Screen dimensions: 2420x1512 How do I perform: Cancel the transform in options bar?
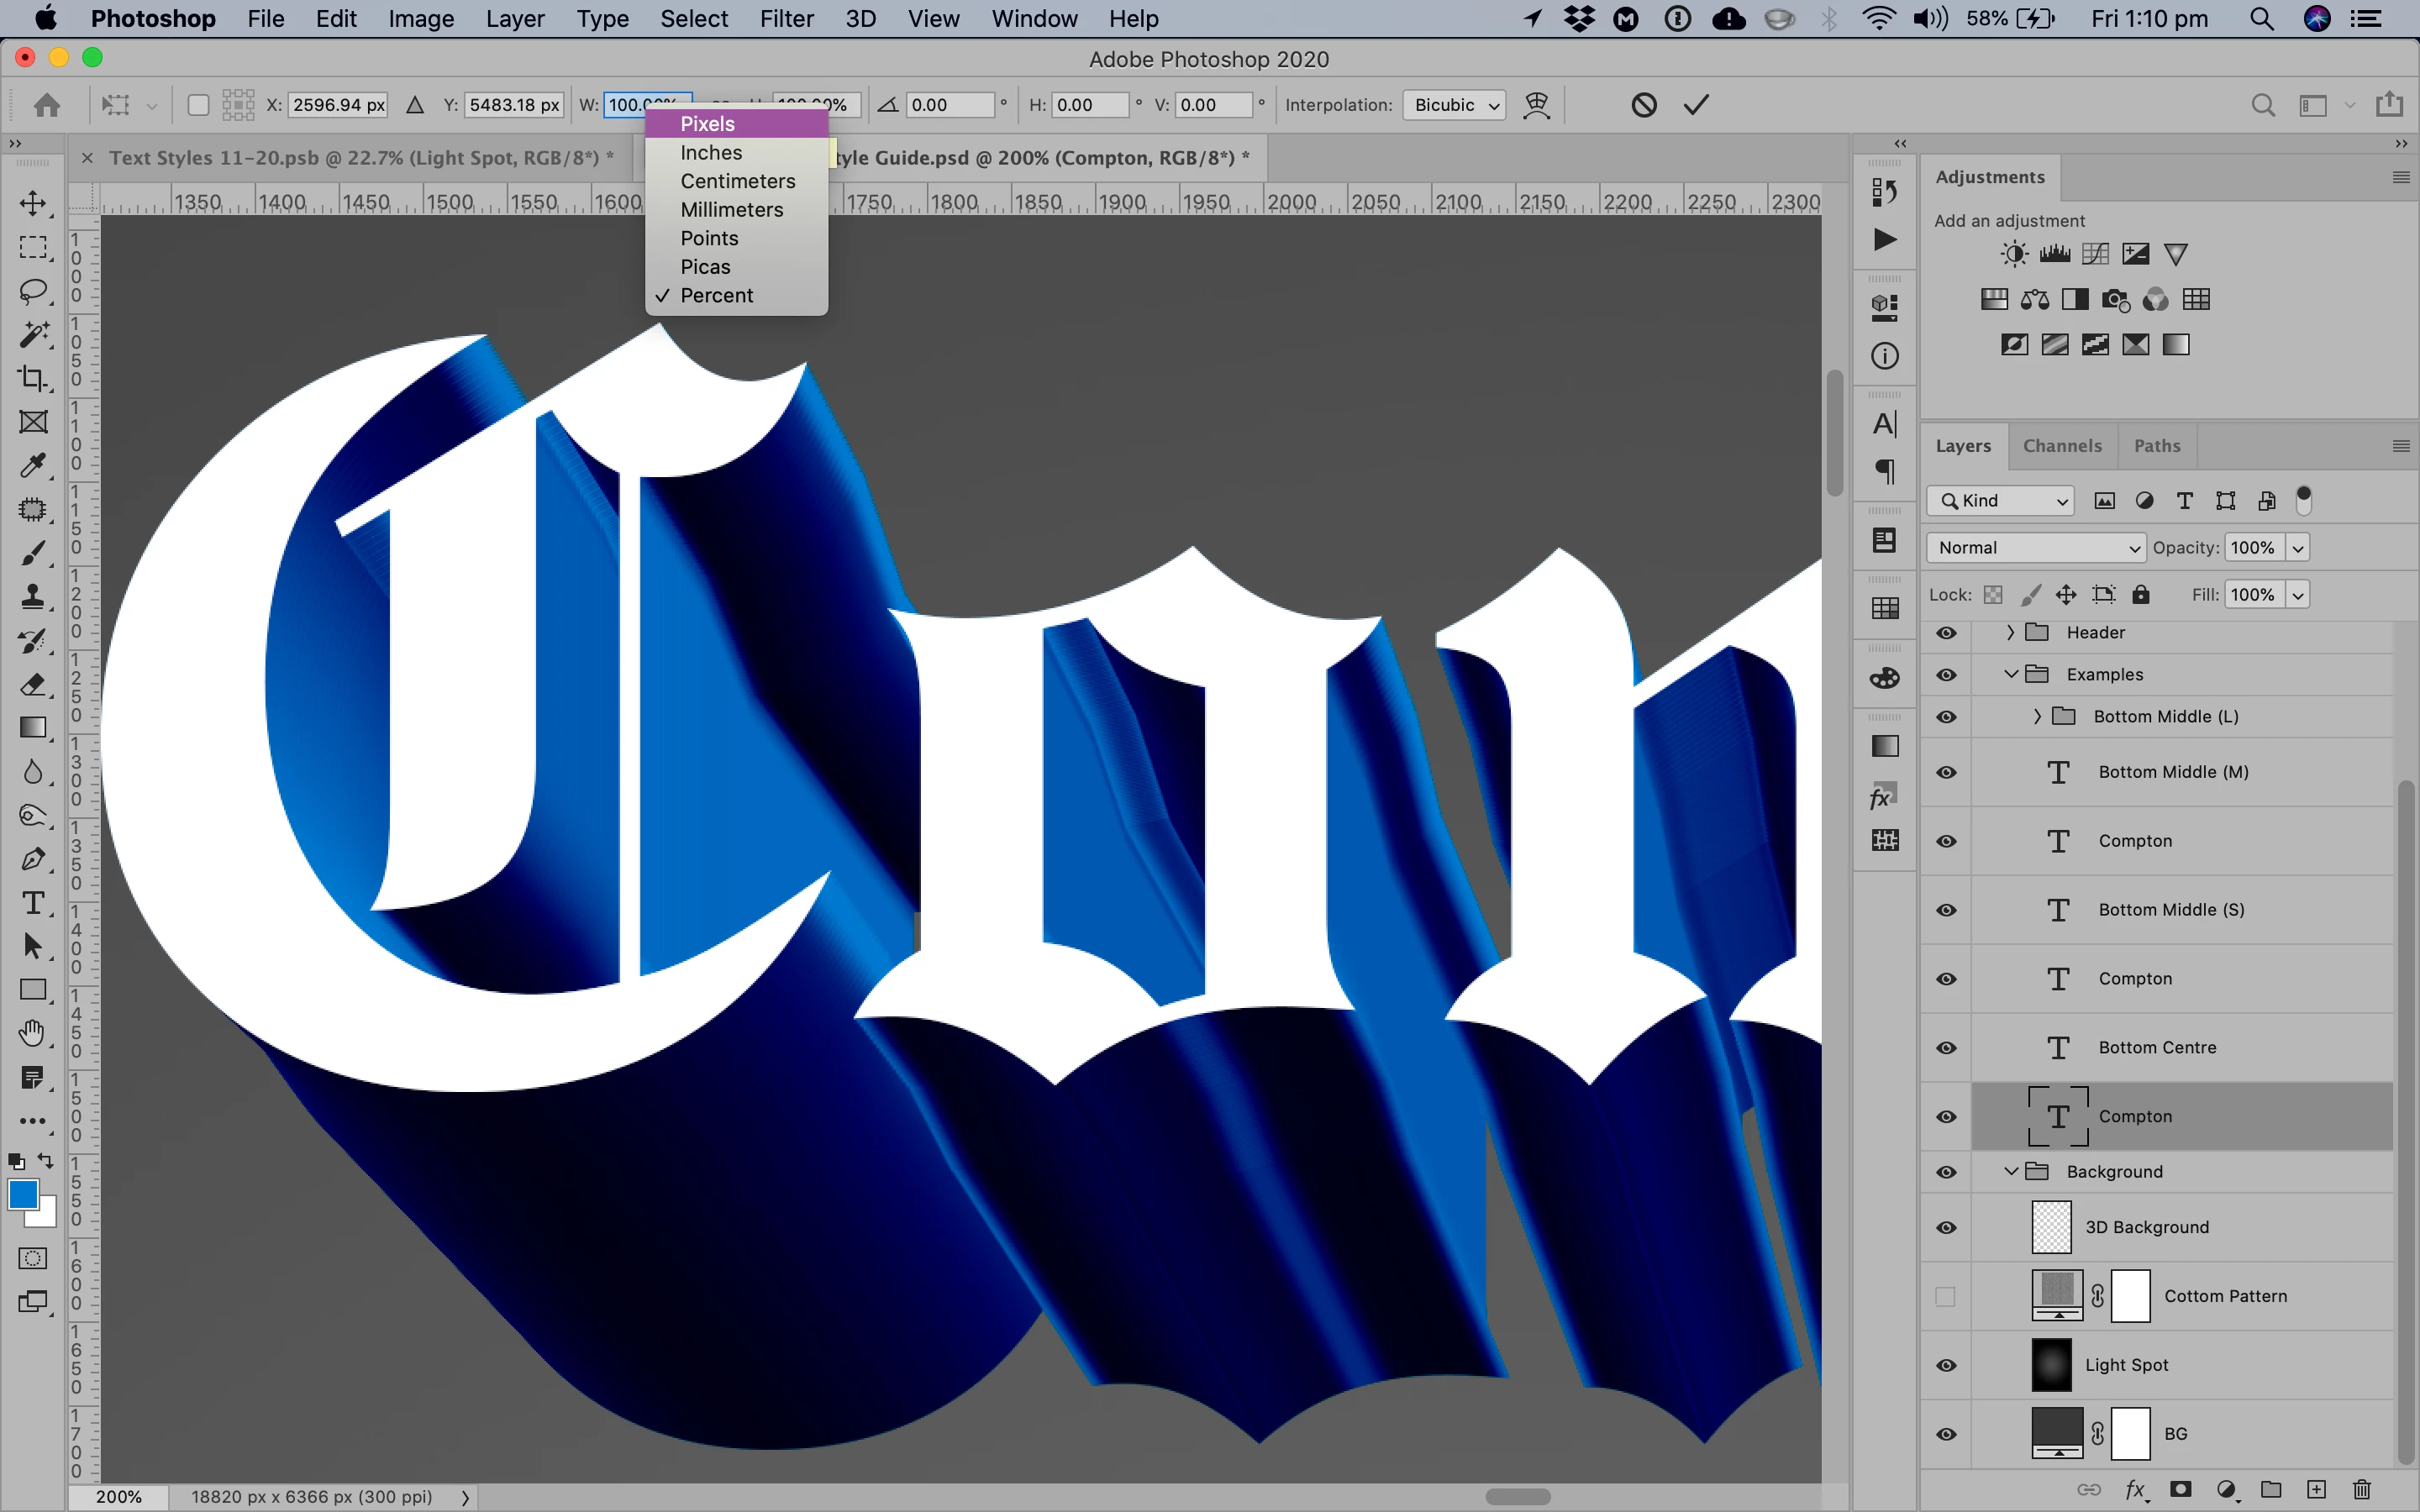(x=1643, y=105)
